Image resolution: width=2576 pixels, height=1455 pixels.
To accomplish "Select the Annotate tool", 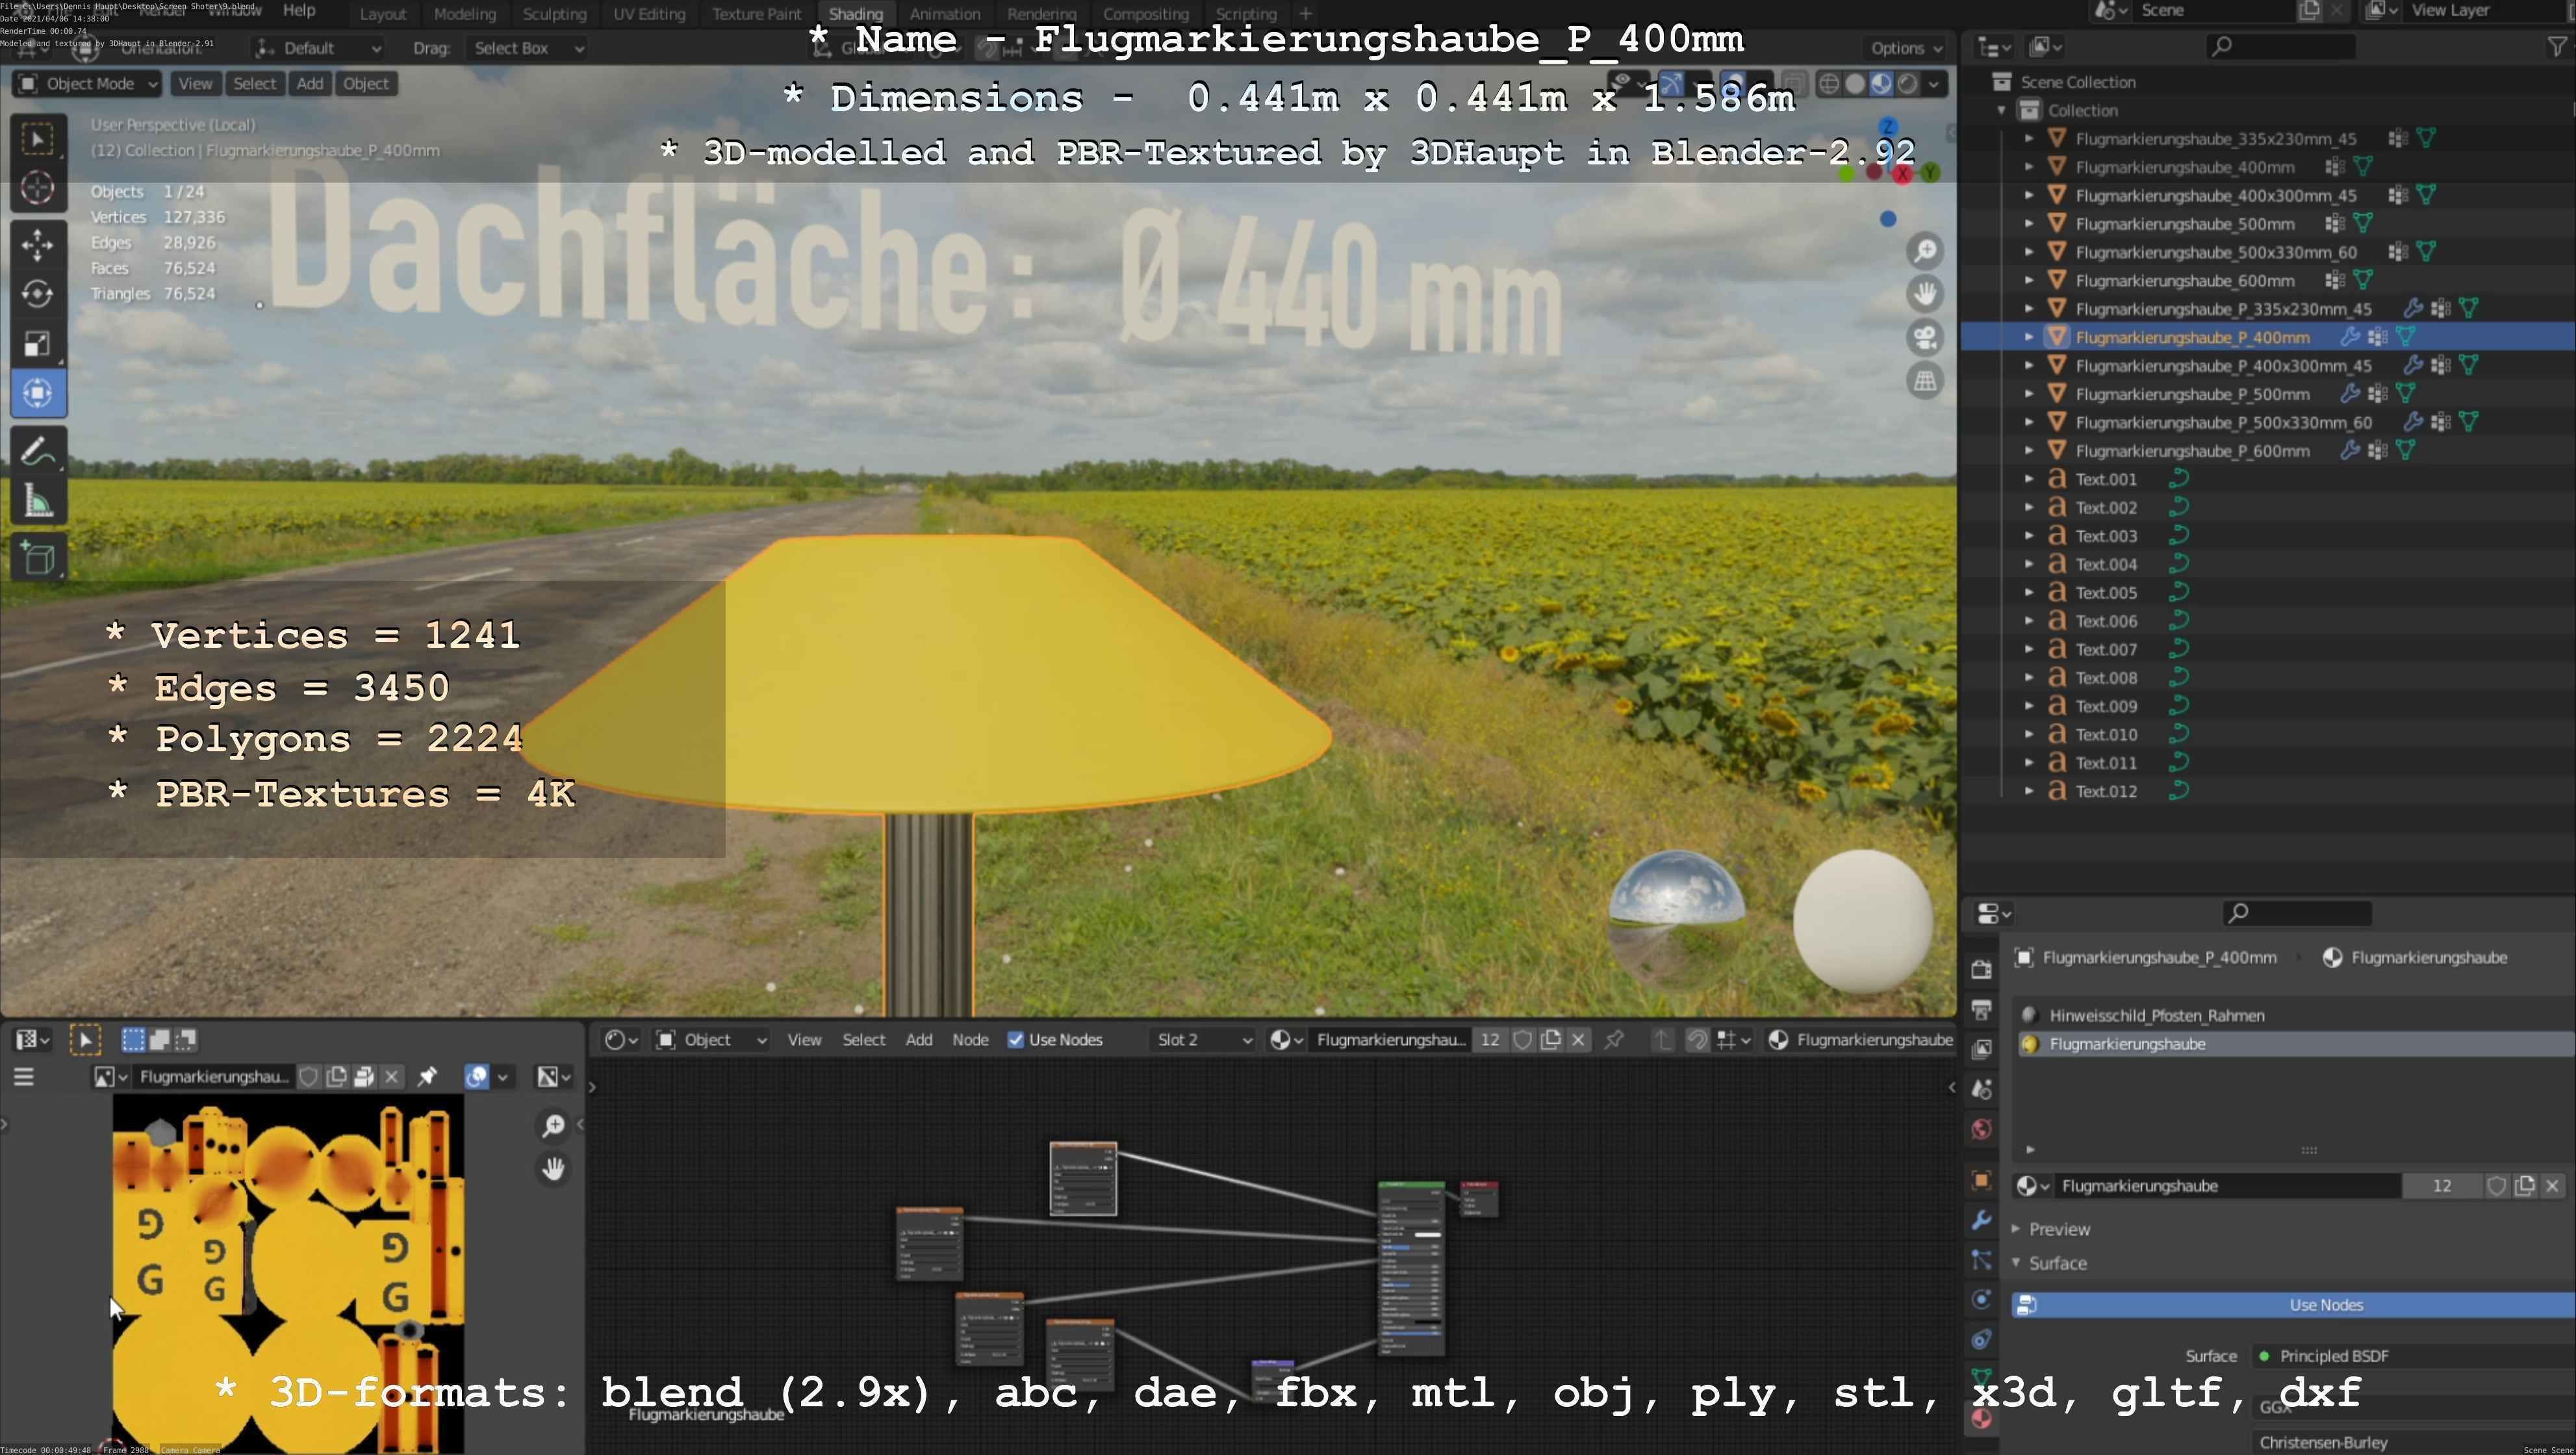I will pos(38,452).
